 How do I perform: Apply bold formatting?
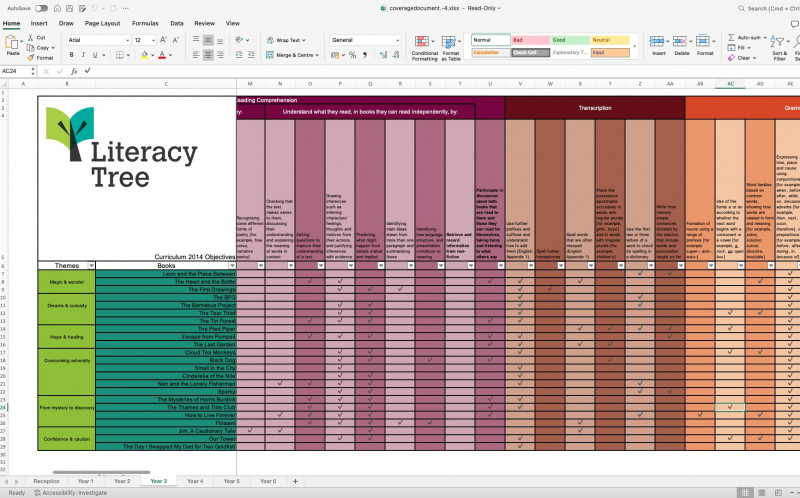point(72,56)
